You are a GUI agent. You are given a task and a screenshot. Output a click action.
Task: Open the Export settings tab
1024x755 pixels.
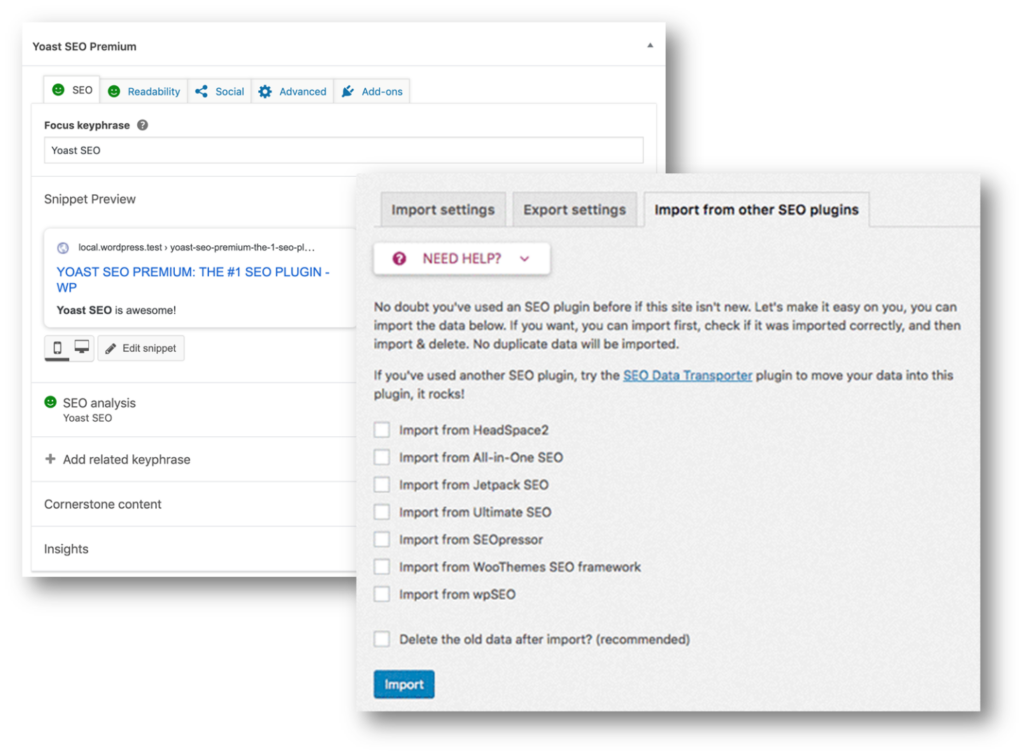click(x=574, y=210)
